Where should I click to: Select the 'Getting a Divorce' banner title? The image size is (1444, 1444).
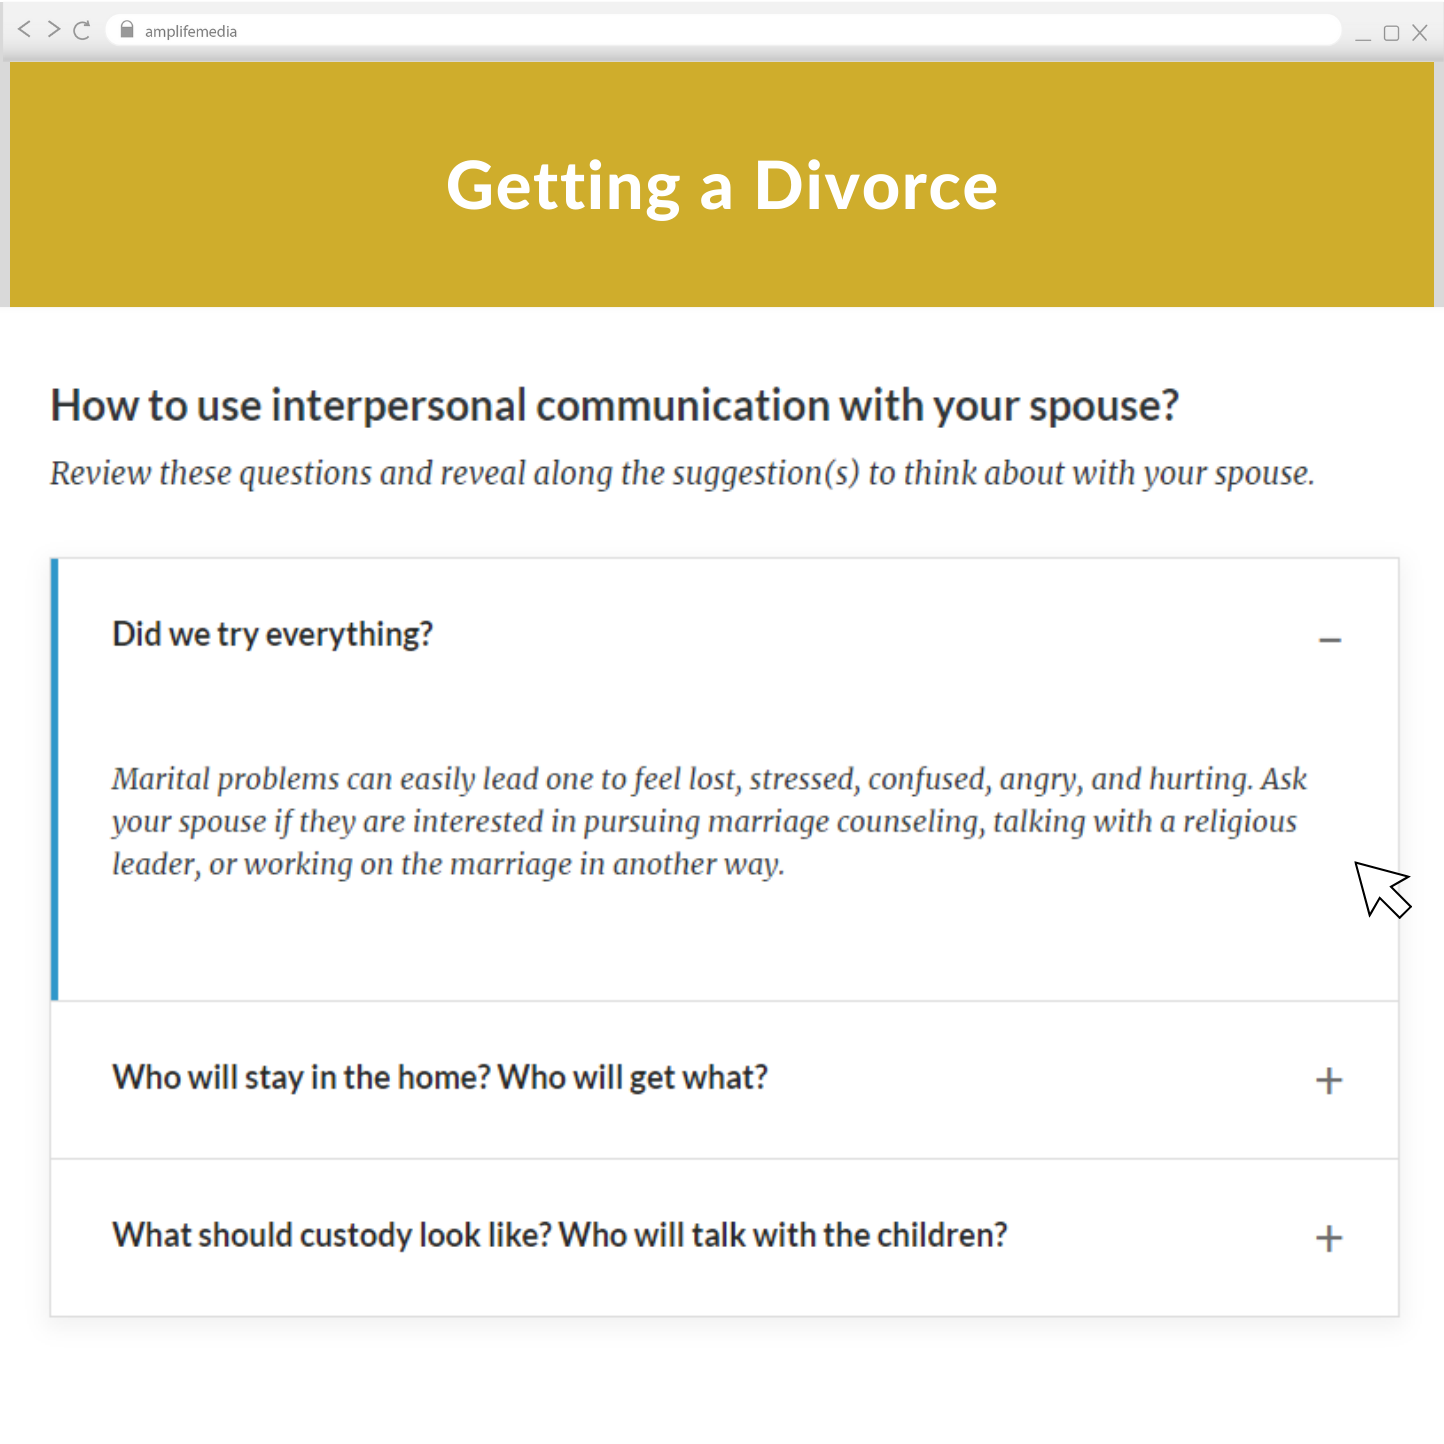(x=722, y=186)
